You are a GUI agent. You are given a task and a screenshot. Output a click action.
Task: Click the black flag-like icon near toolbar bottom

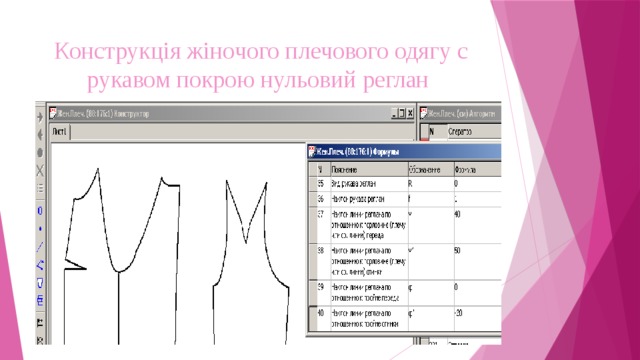[40, 323]
